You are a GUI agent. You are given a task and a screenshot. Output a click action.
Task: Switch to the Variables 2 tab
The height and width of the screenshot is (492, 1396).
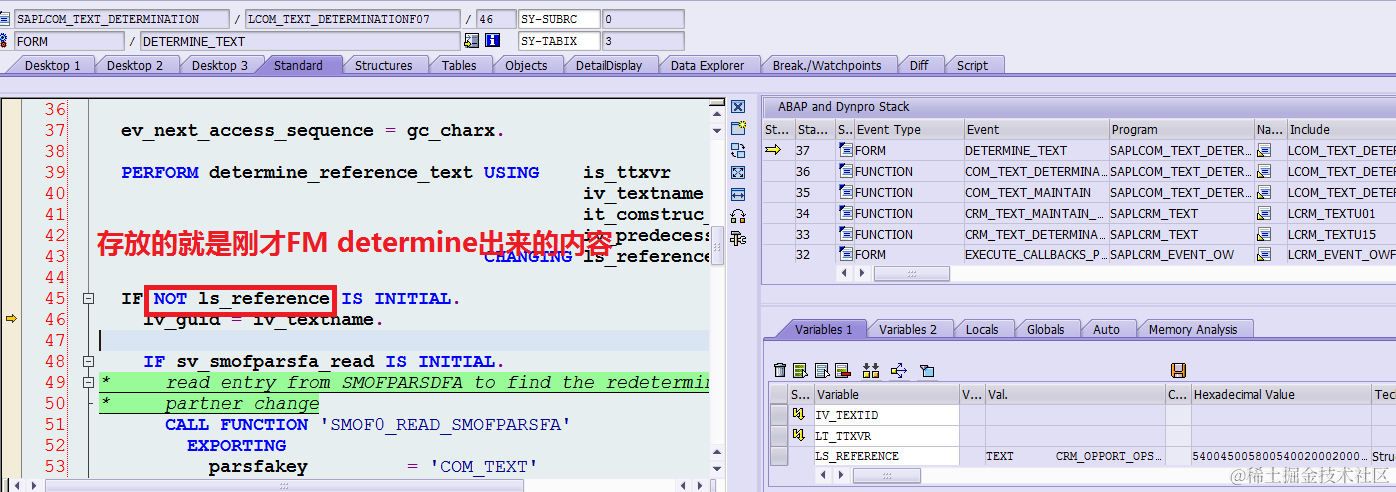click(908, 329)
